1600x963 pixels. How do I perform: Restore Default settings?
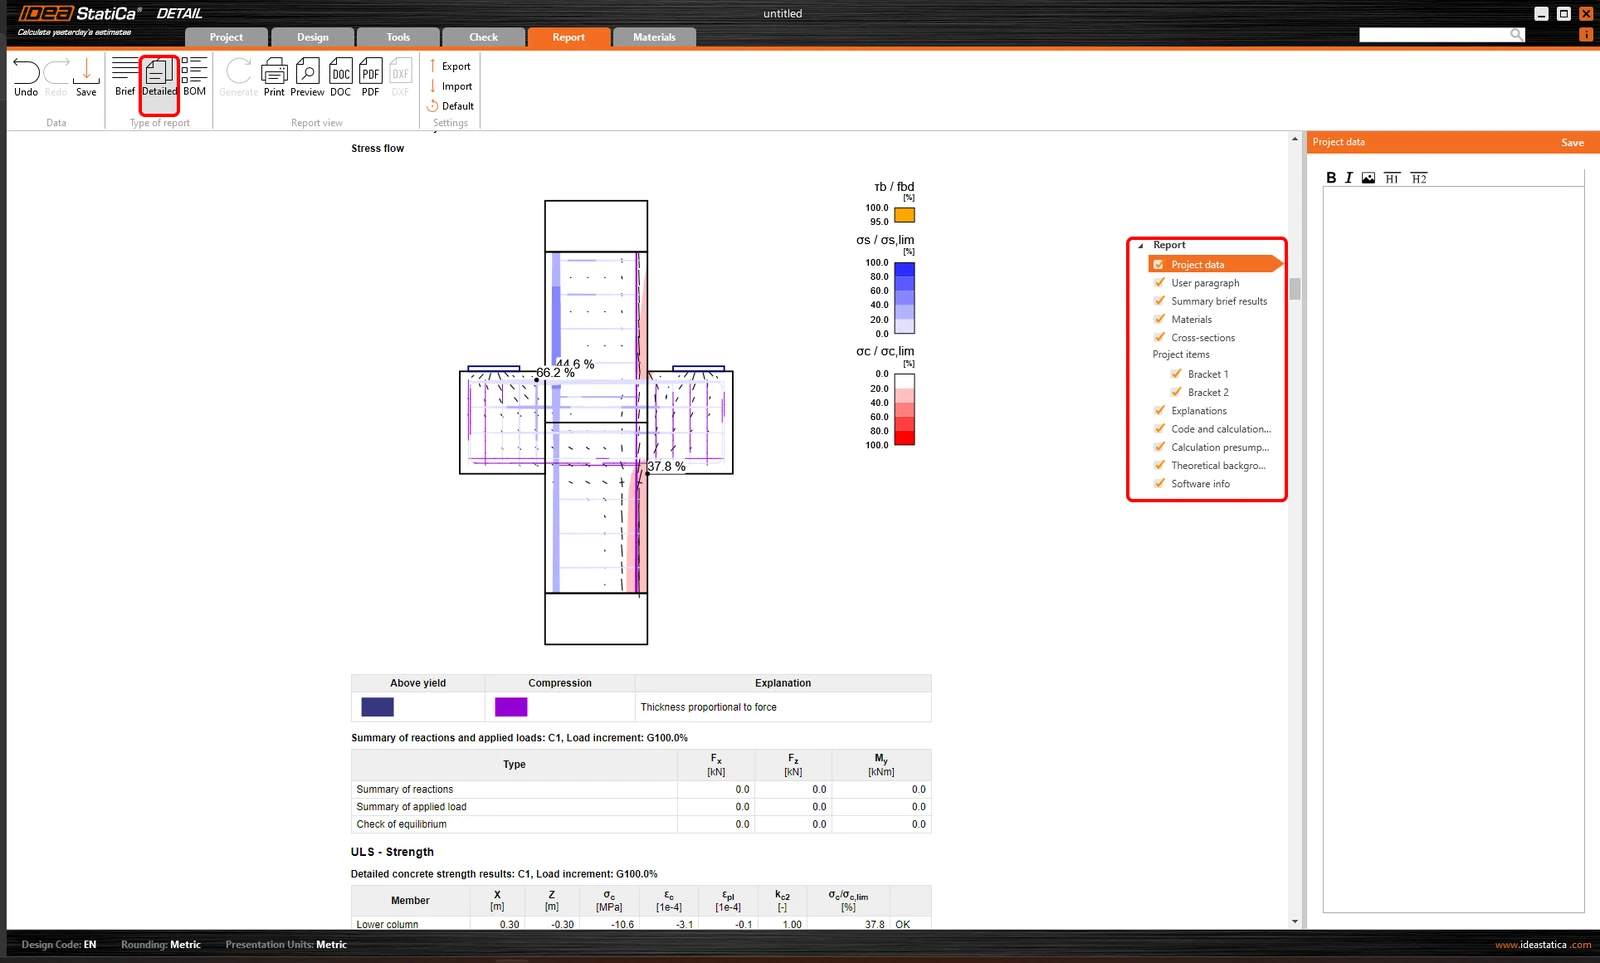click(x=451, y=106)
